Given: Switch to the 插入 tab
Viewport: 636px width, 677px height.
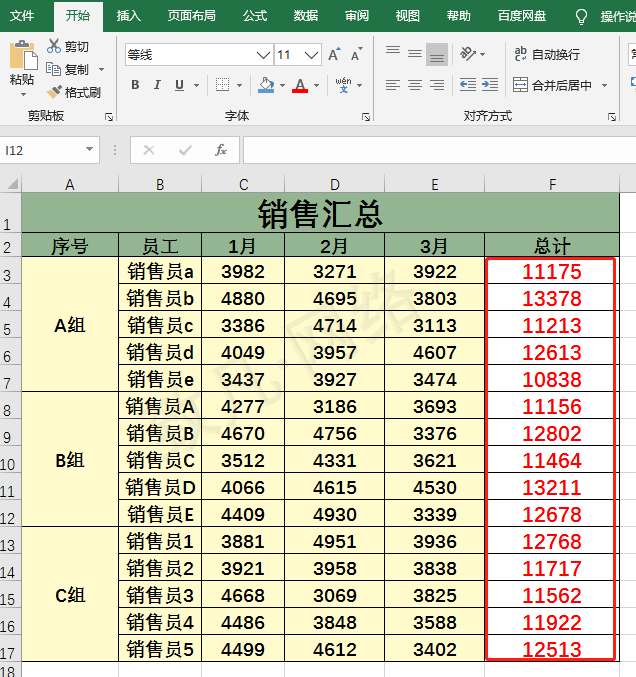Looking at the screenshot, I should pyautogui.click(x=129, y=16).
